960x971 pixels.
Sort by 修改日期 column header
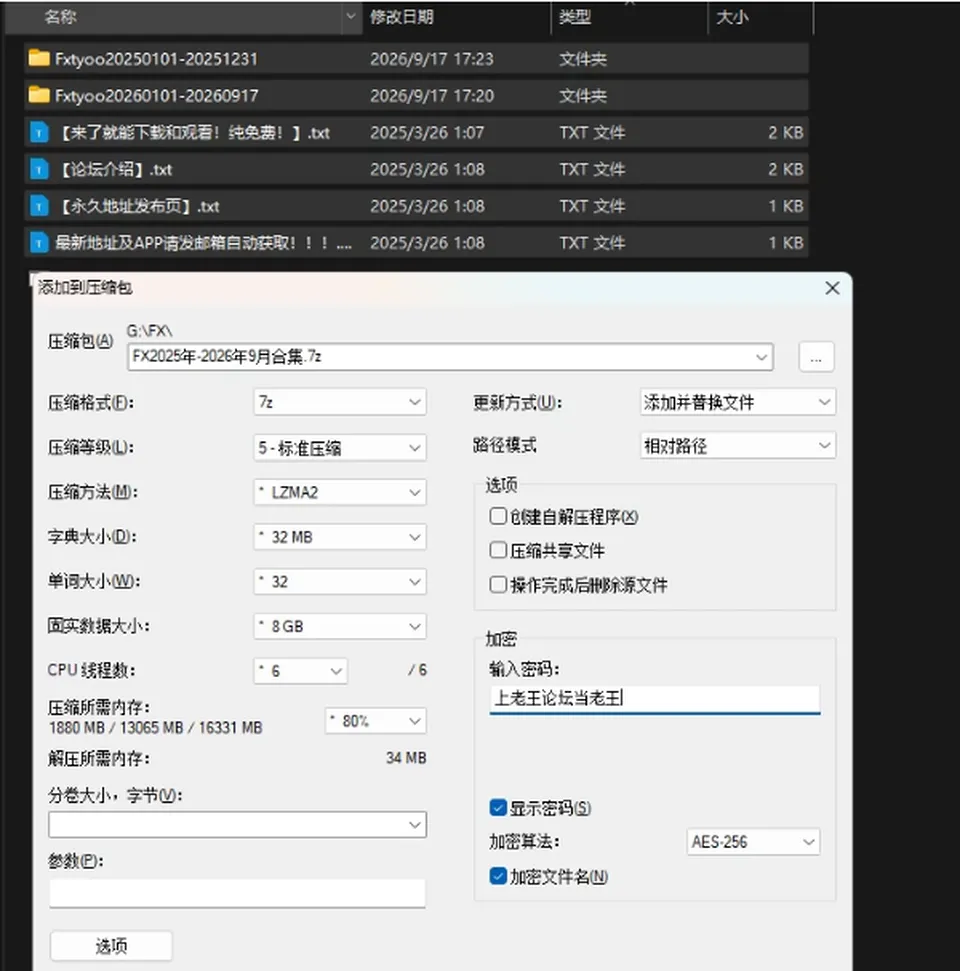pyautogui.click(x=401, y=17)
